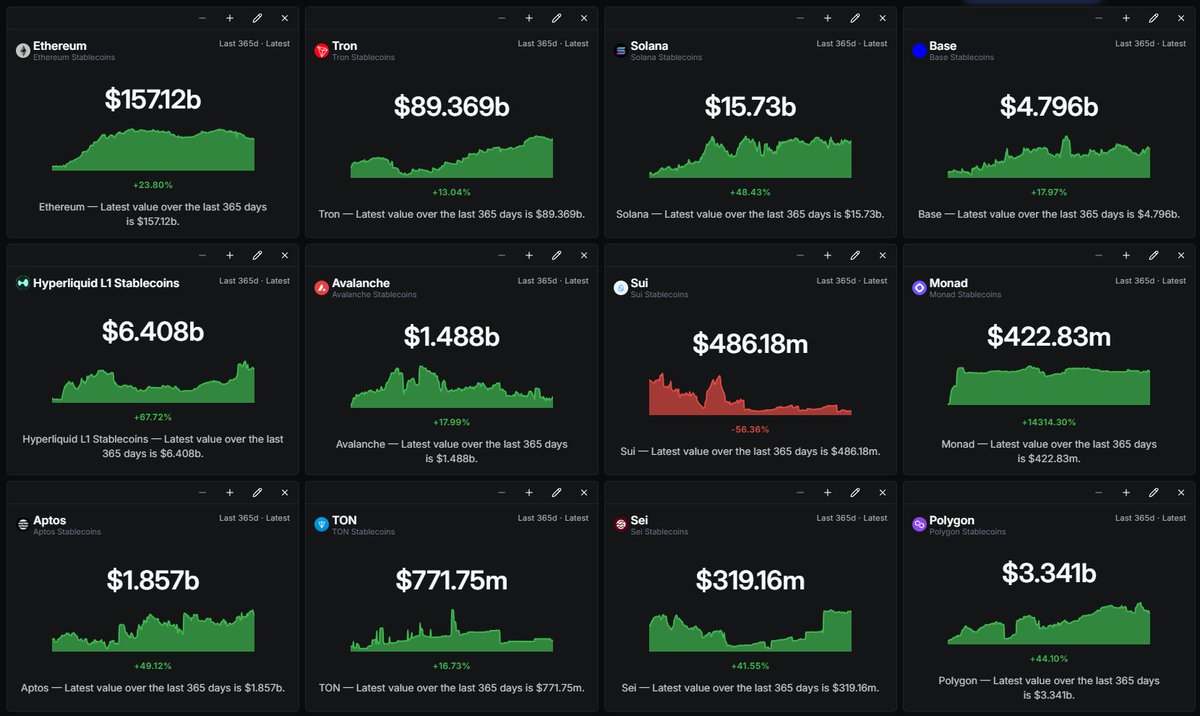
Task: Click 'Last 365d · Latest' on TON card
Action: click(553, 518)
